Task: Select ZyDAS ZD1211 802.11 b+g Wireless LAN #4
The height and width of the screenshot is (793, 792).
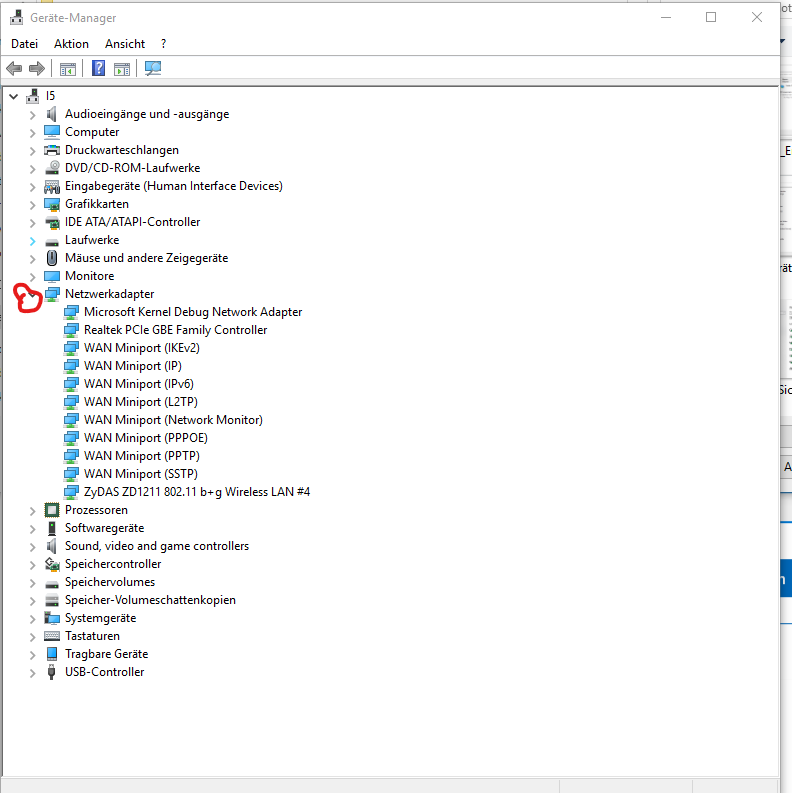Action: tap(197, 492)
